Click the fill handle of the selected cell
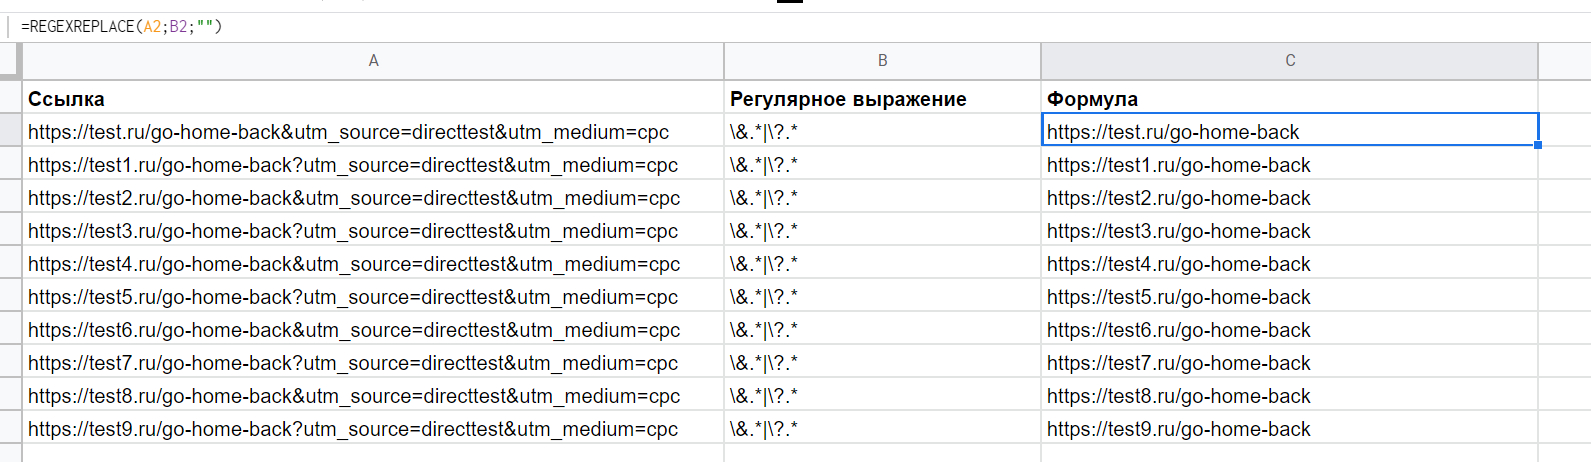 click(x=1537, y=145)
